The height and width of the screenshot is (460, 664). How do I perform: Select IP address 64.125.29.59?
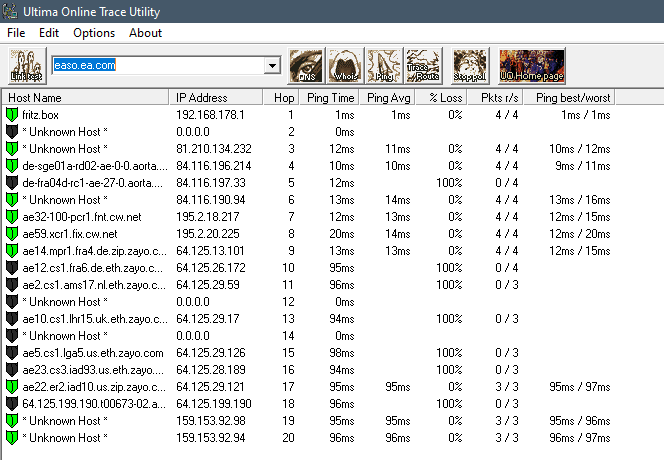(208, 285)
